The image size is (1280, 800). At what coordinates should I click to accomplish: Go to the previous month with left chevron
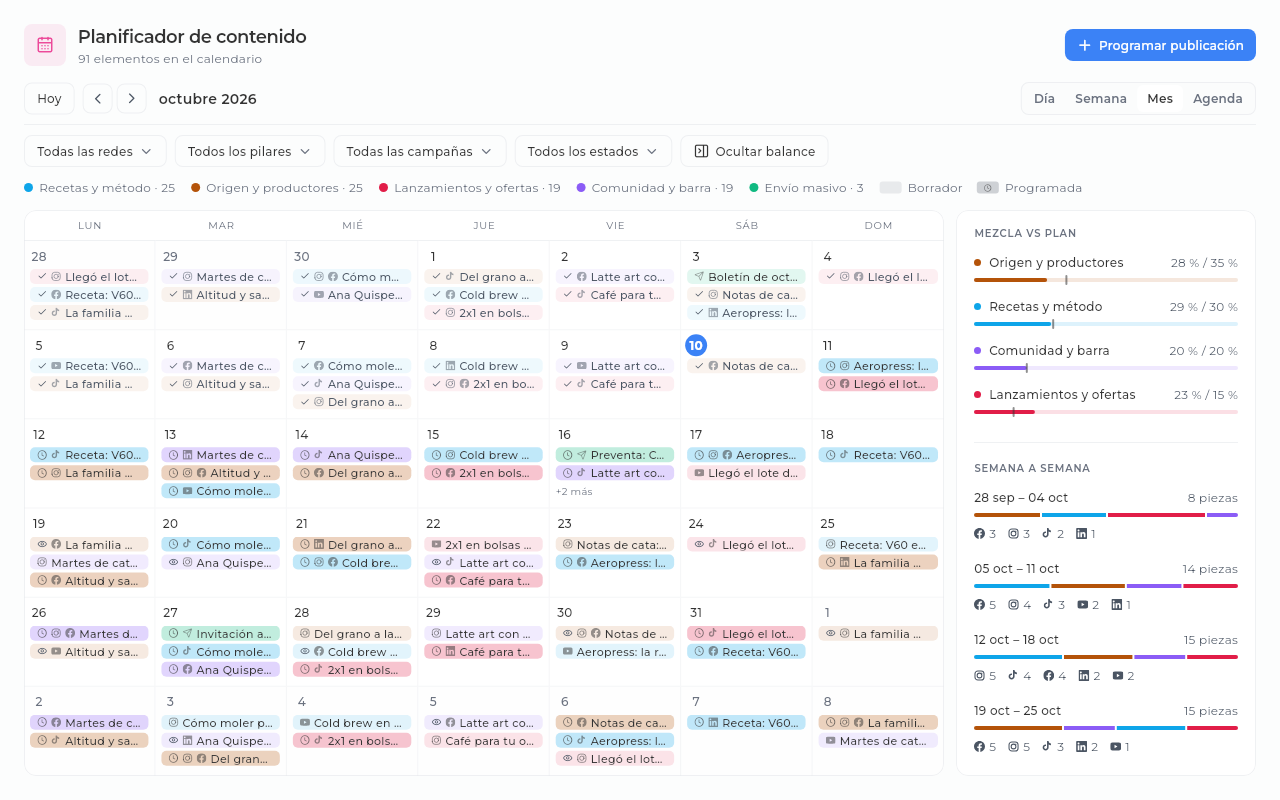coord(97,98)
